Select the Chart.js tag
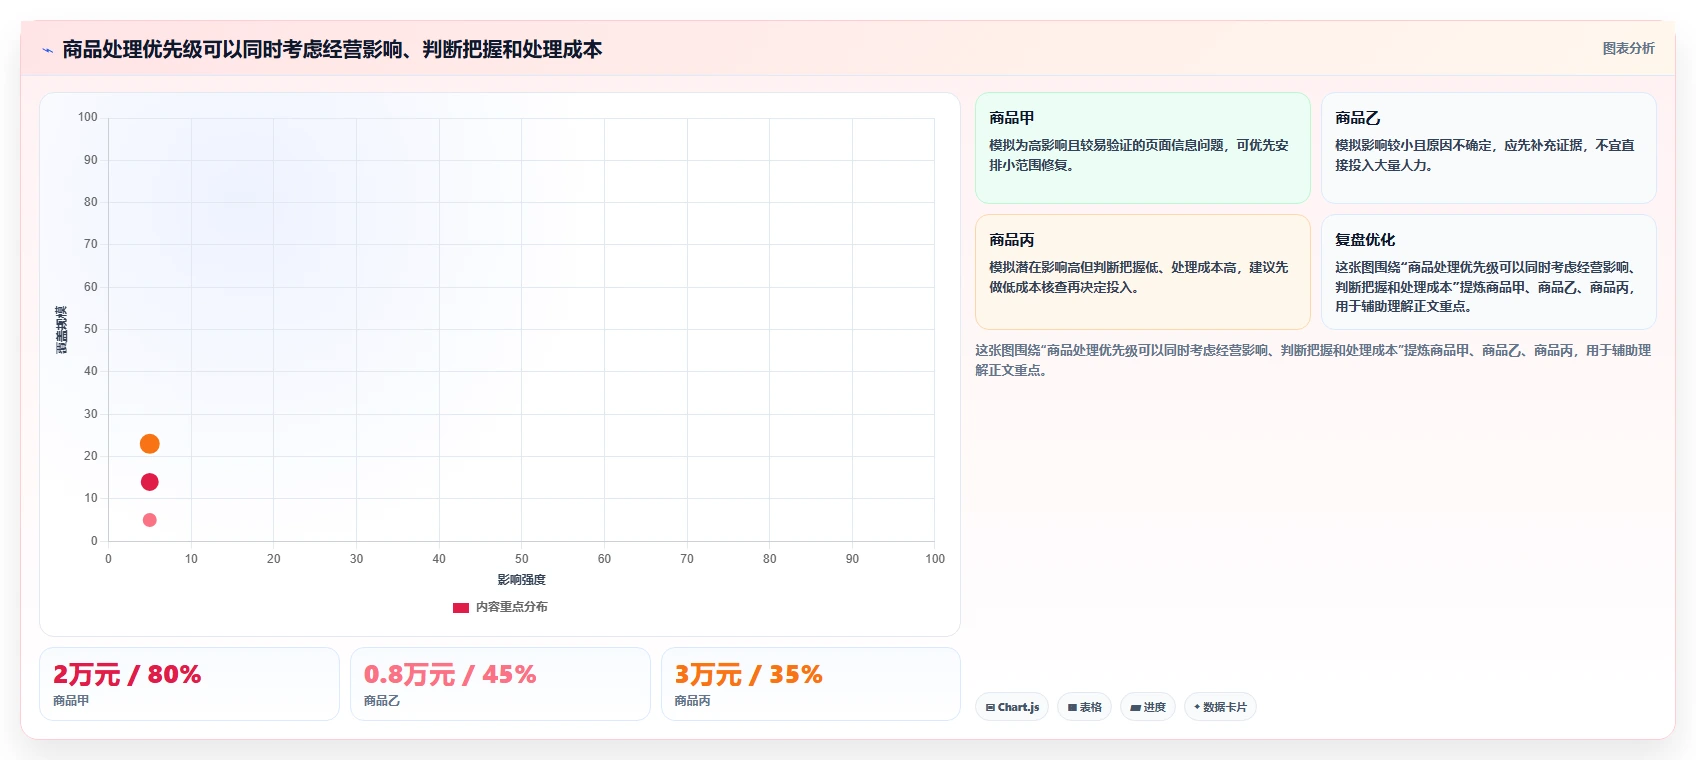This screenshot has height=760, width=1696. 1012,707
